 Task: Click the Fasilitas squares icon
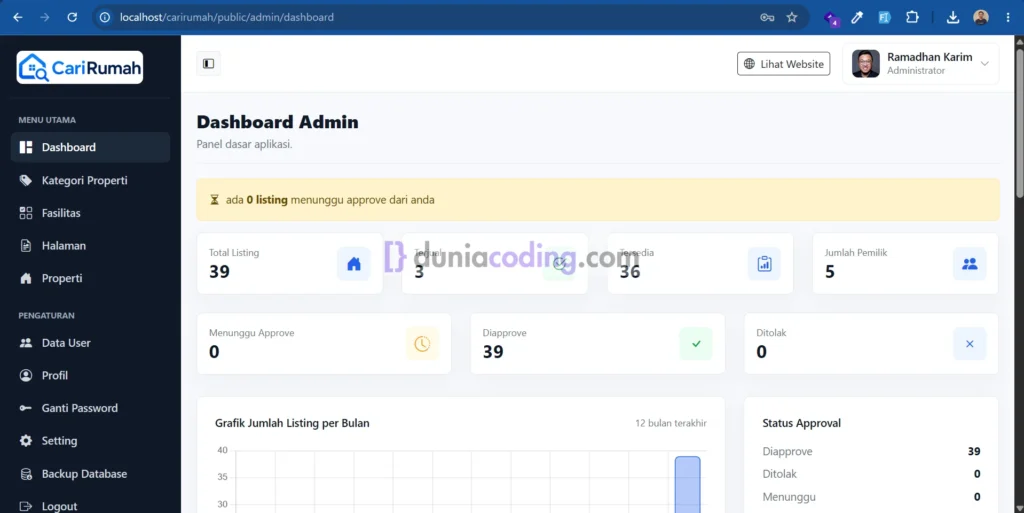(x=25, y=213)
